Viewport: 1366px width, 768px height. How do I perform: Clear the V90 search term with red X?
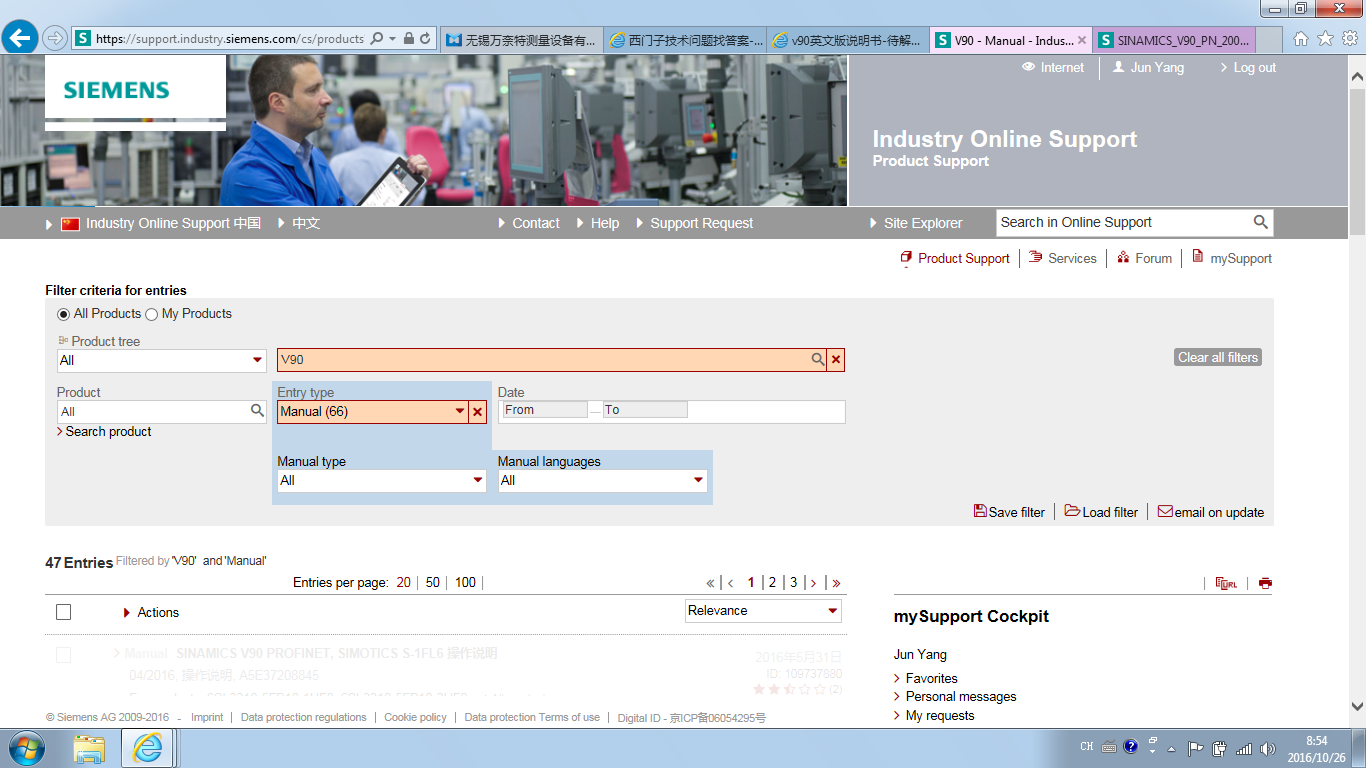[x=836, y=360]
